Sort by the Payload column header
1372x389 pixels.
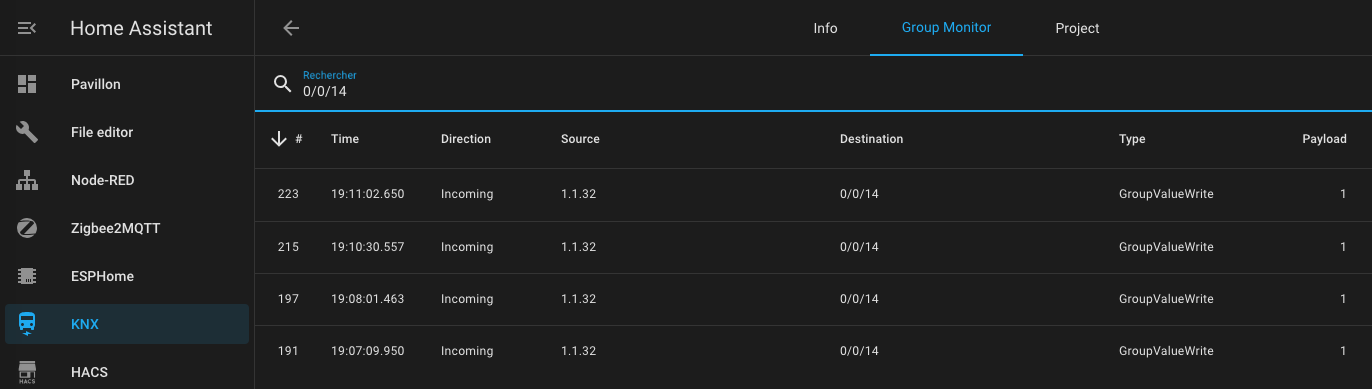pyautogui.click(x=1324, y=139)
